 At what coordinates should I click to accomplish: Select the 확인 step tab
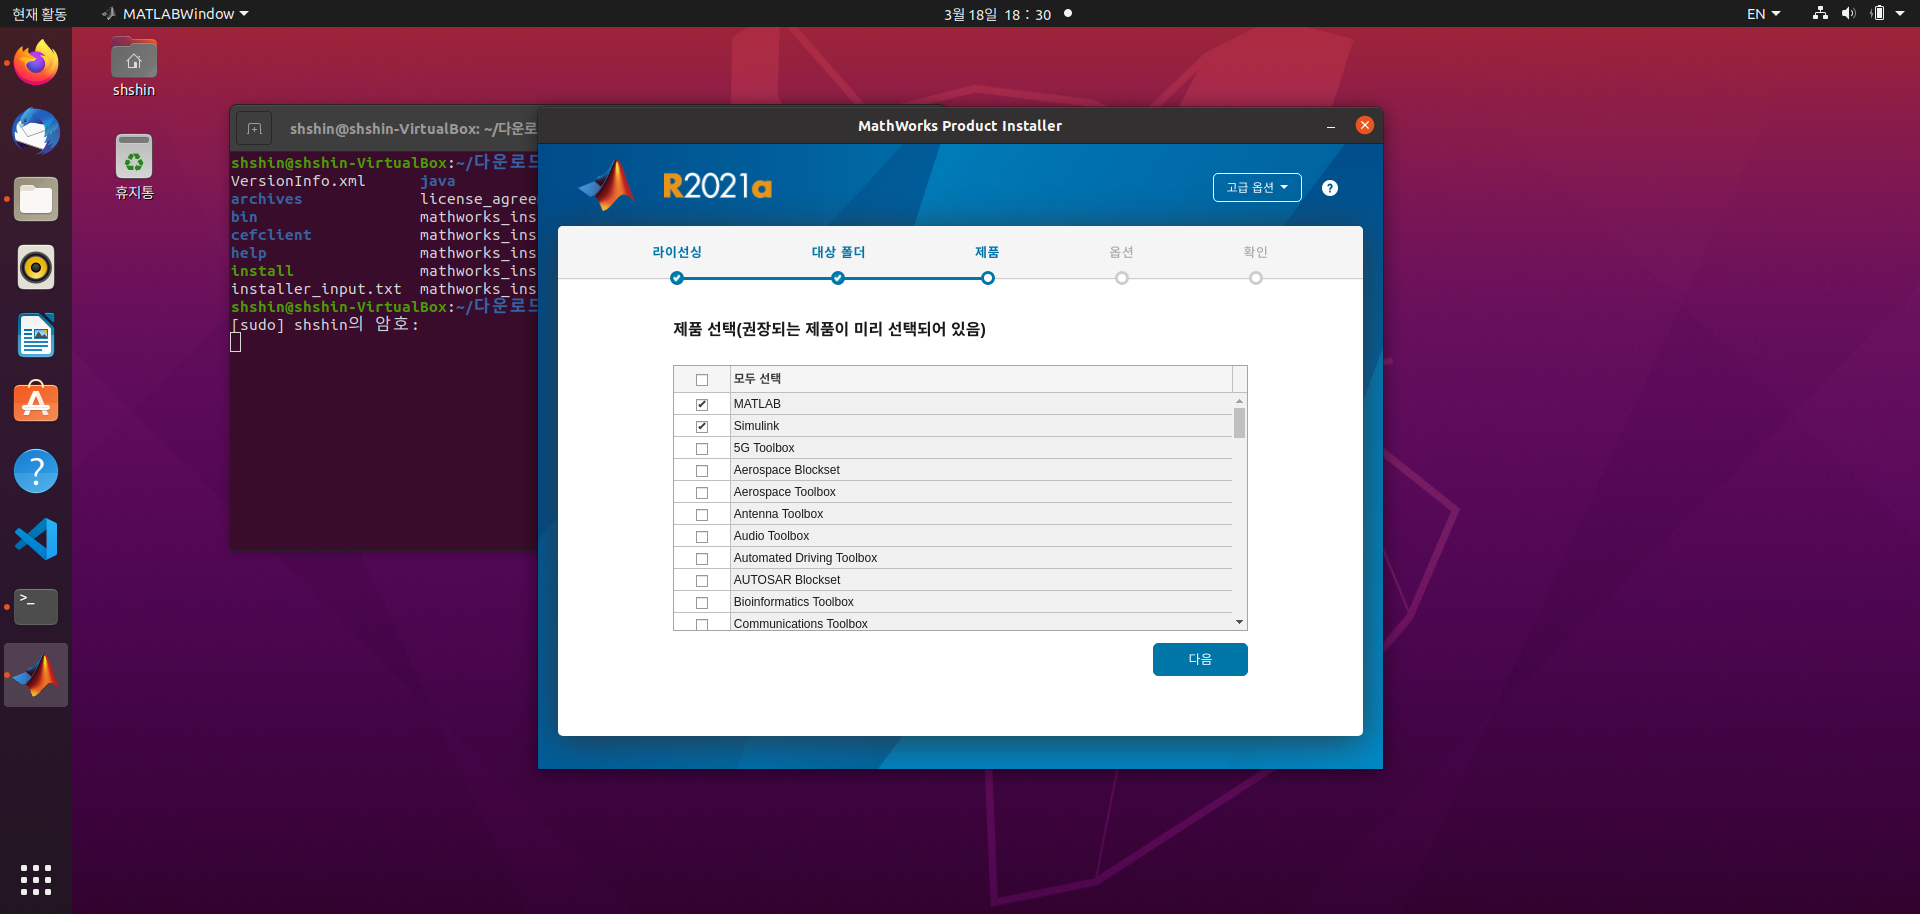pos(1255,252)
